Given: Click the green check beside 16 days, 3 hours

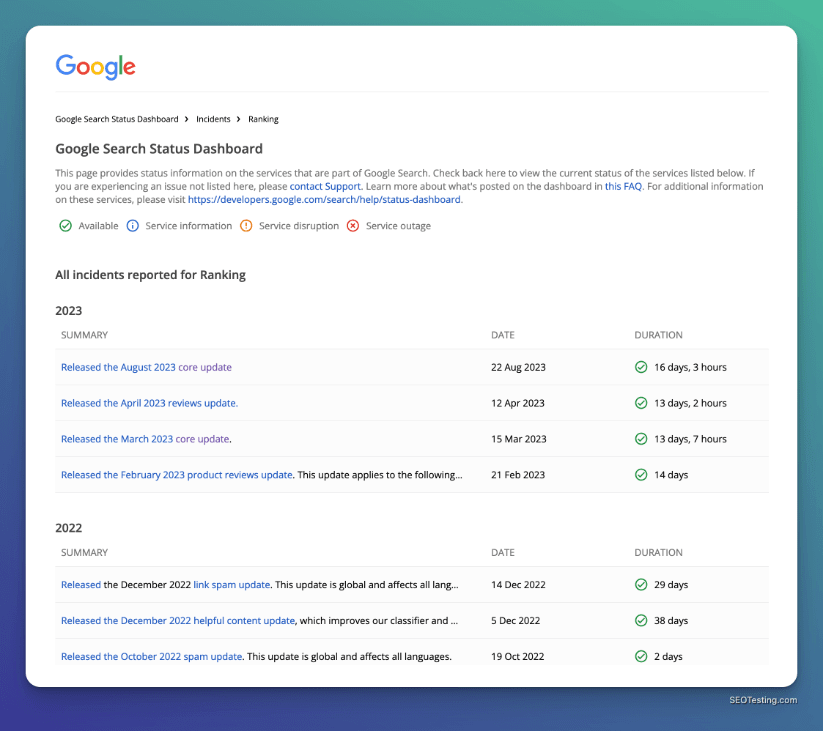Looking at the screenshot, I should click(x=641, y=367).
